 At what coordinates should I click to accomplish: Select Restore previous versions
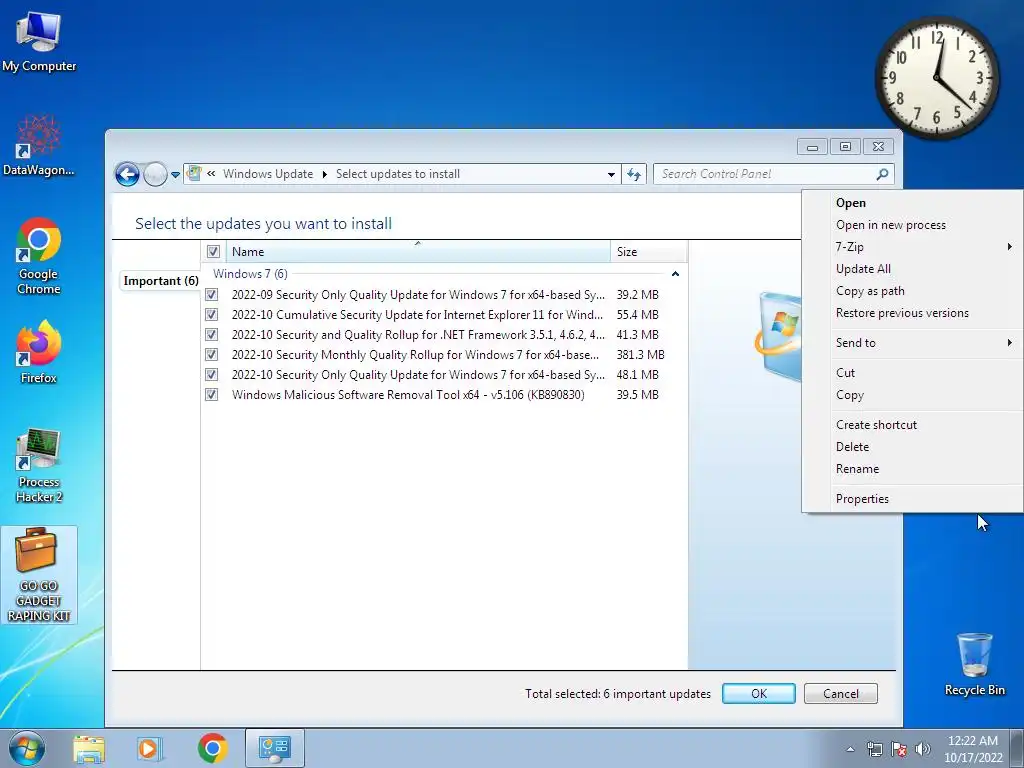[x=913, y=313]
